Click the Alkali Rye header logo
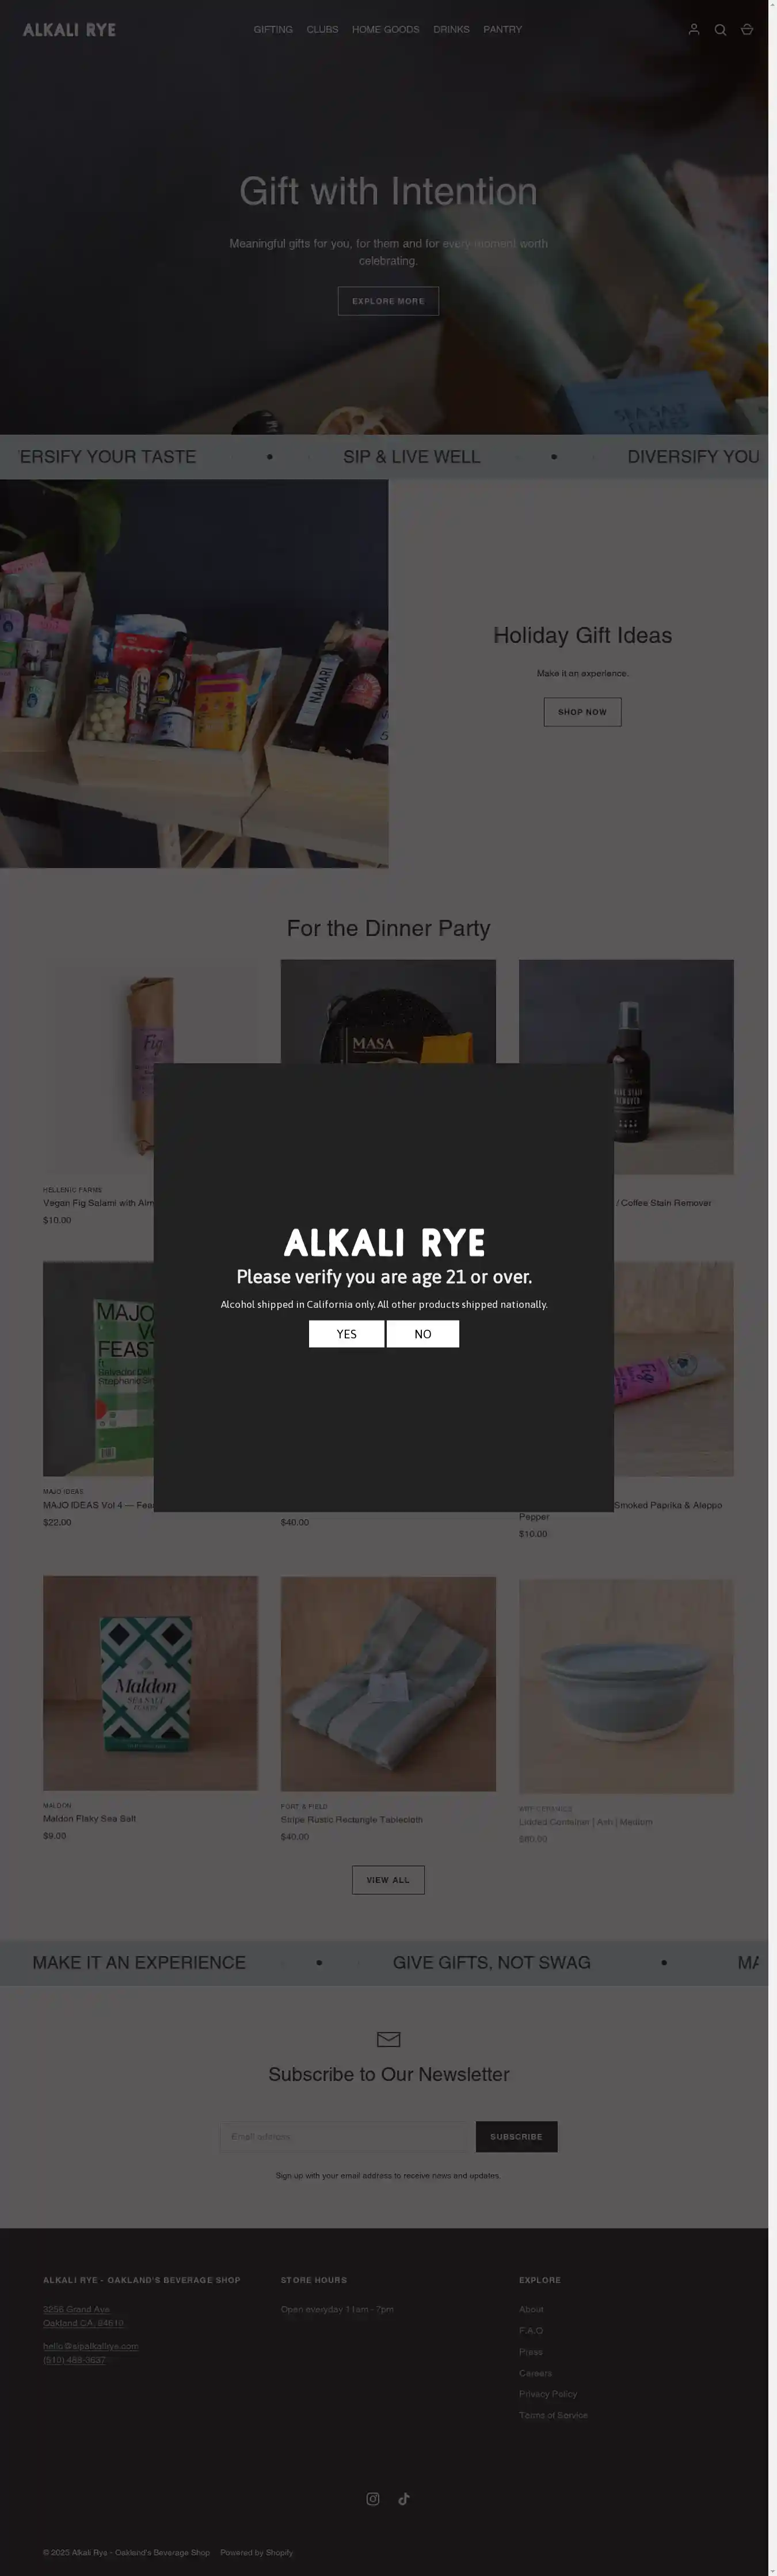 [69, 30]
